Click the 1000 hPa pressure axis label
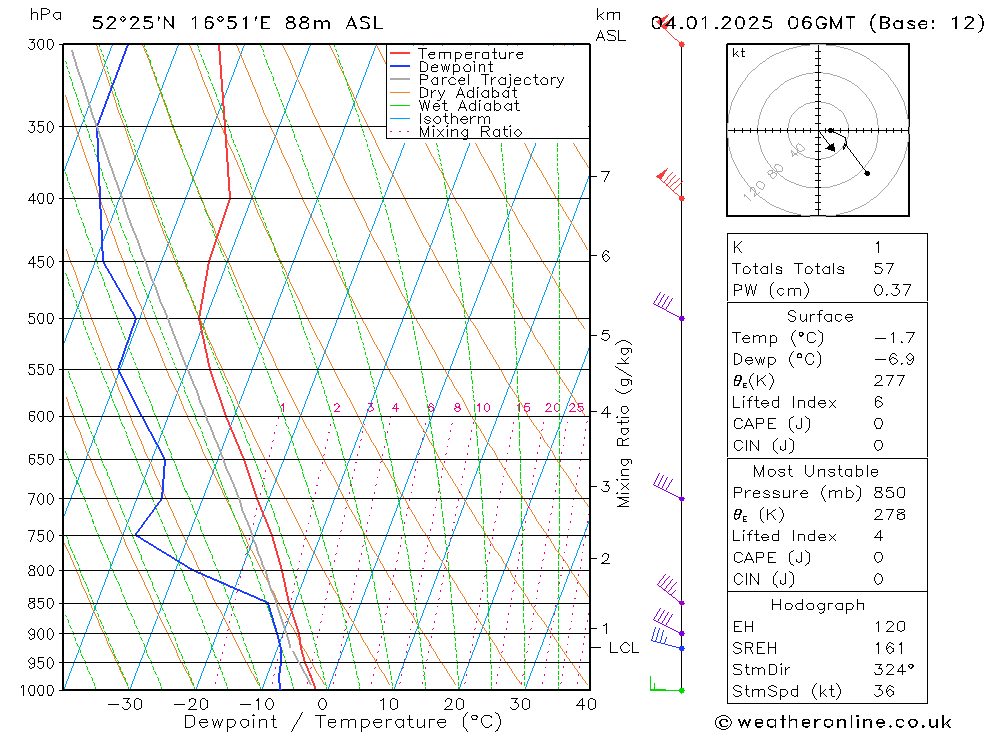 [x=37, y=691]
